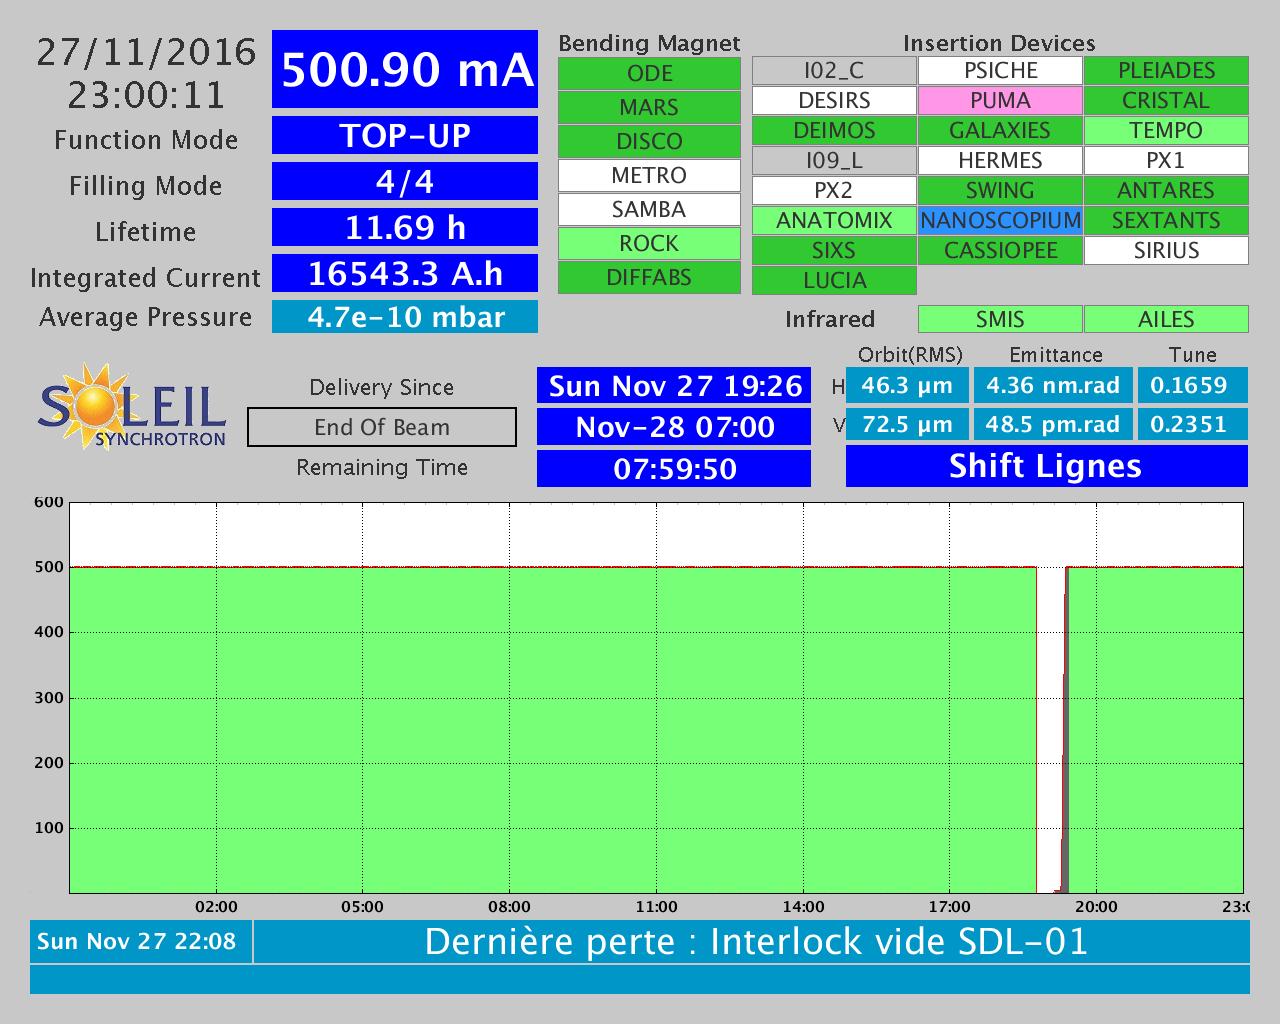Click the pink PUMA beamline indicator
Image resolution: width=1280 pixels, height=1024 pixels.
[x=1000, y=101]
